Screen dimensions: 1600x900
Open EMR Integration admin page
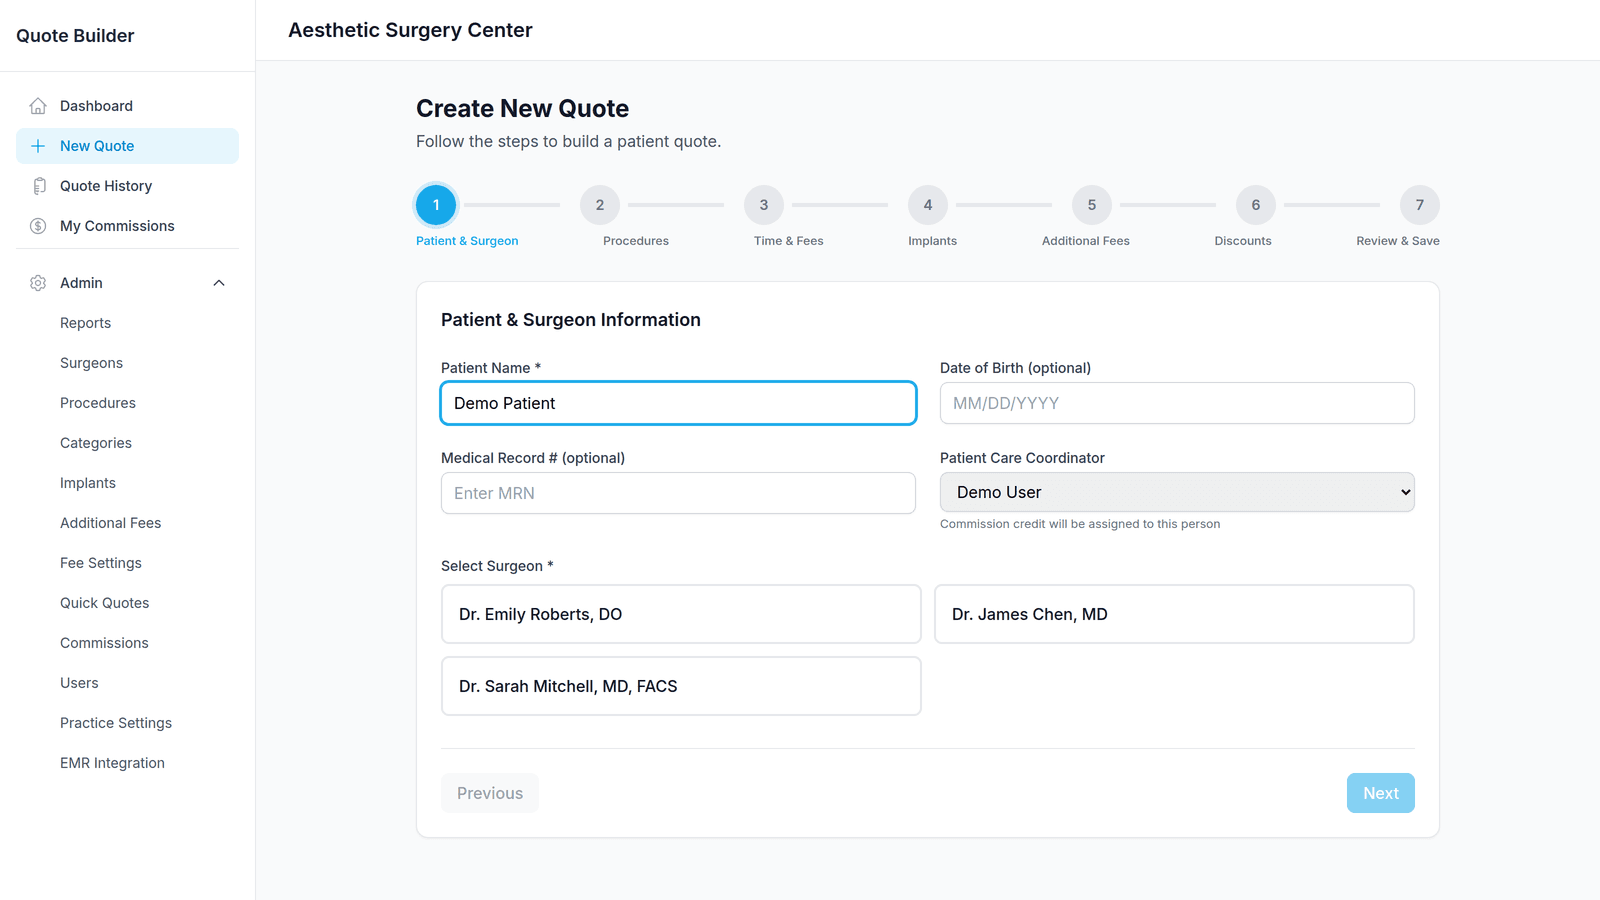click(x=112, y=763)
